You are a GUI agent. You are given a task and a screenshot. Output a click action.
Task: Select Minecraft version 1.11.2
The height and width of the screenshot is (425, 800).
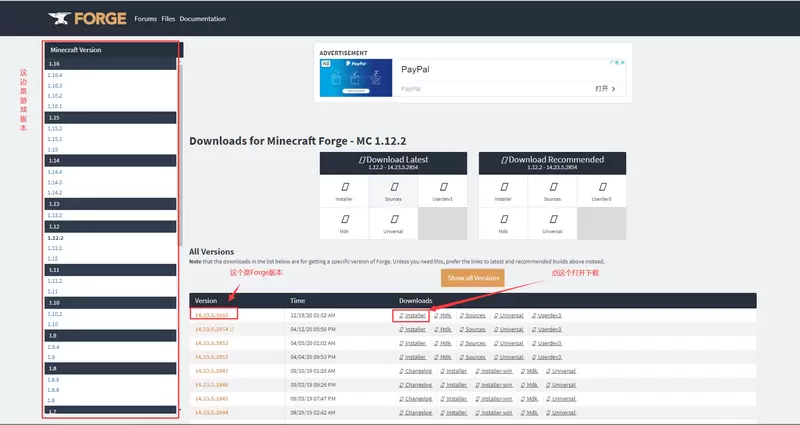(55, 281)
